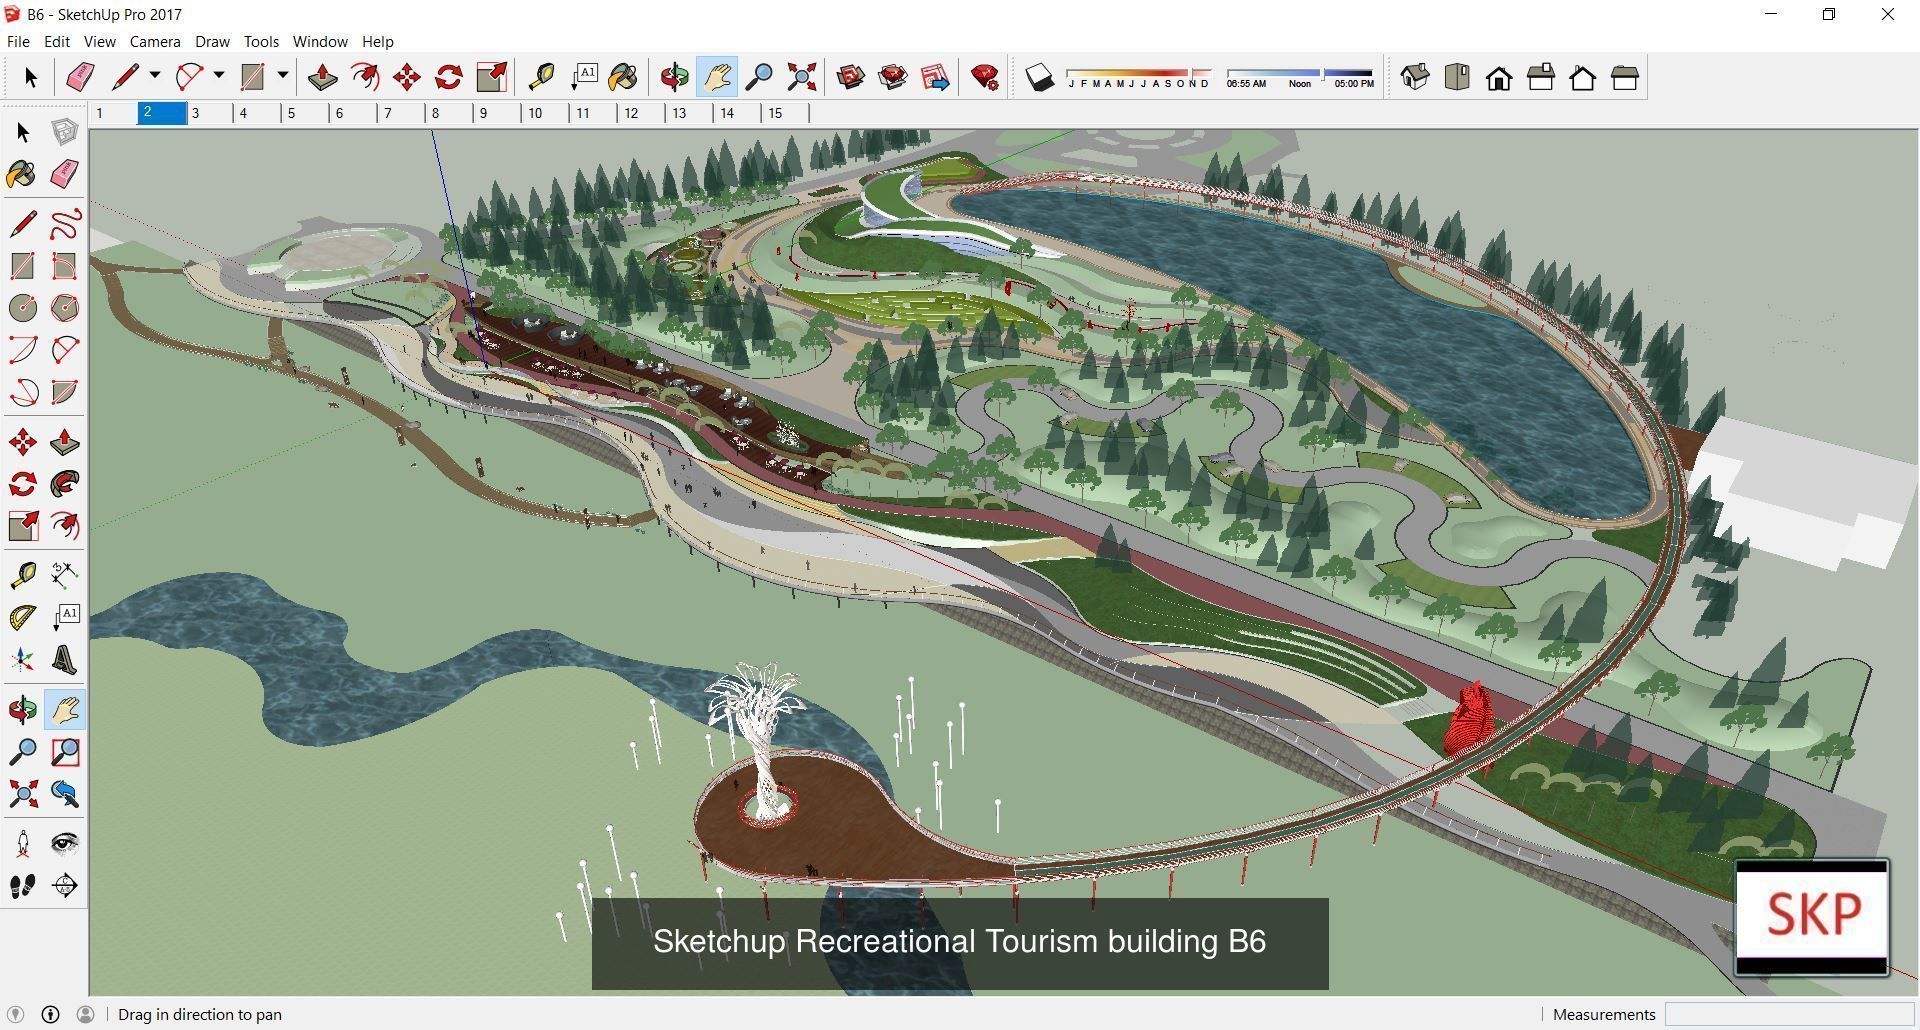Viewport: 1920px width, 1030px height.
Task: Open Extension Manager ruby icon
Action: tap(985, 77)
